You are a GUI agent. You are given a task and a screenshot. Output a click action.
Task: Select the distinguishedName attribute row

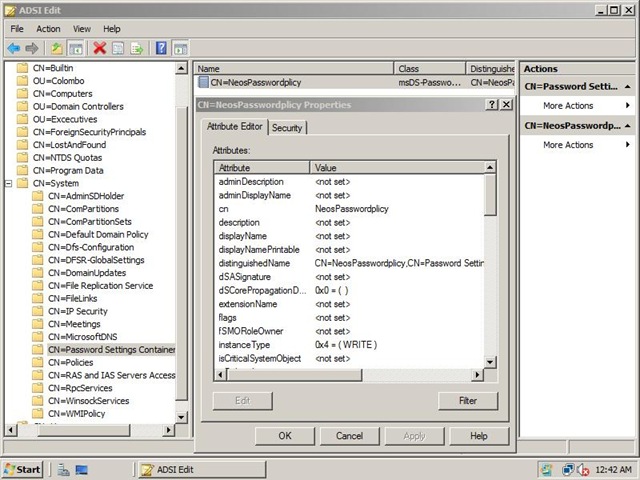[349, 263]
